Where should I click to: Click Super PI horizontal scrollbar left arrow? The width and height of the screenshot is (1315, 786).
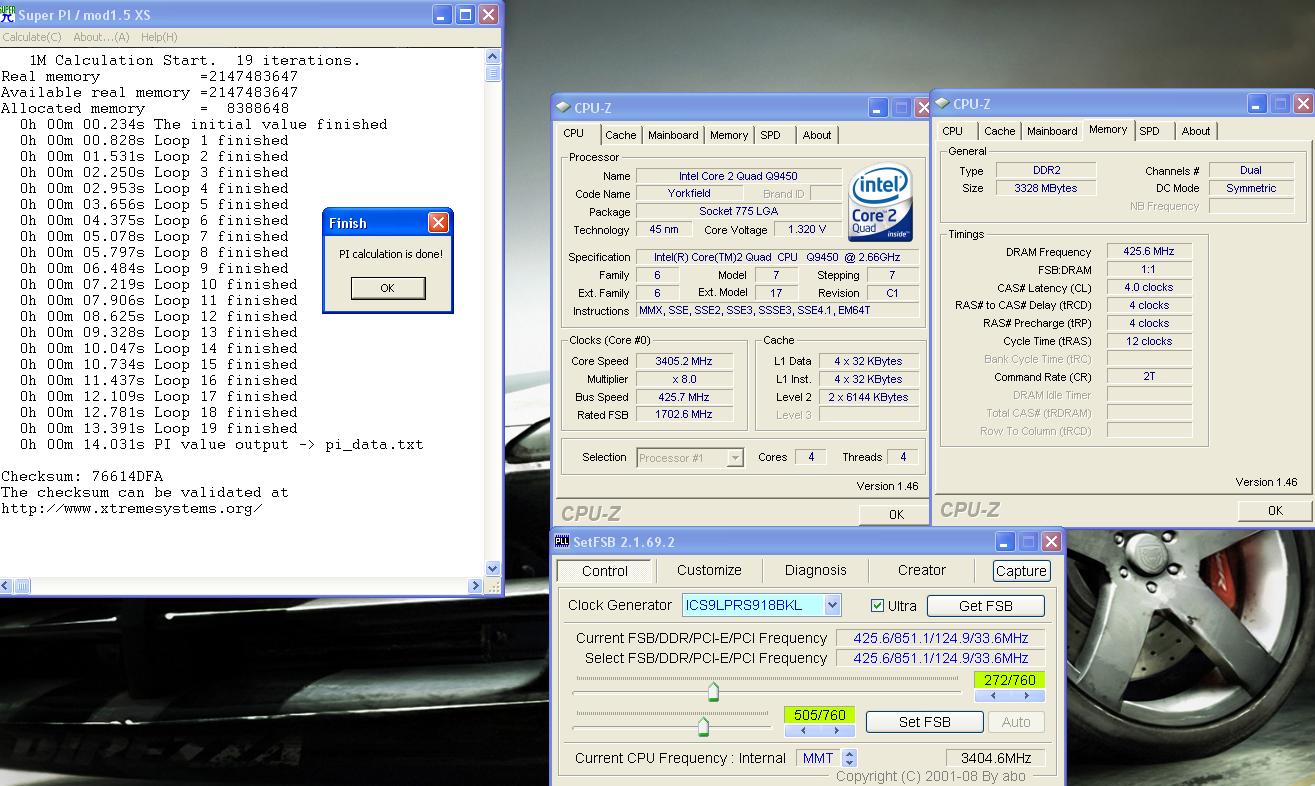(7, 585)
